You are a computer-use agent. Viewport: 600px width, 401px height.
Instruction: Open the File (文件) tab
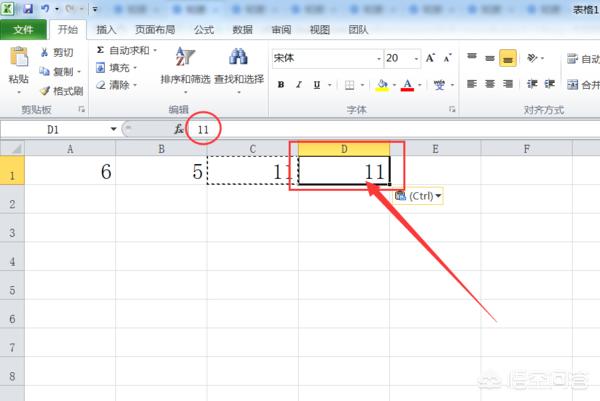(x=23, y=29)
